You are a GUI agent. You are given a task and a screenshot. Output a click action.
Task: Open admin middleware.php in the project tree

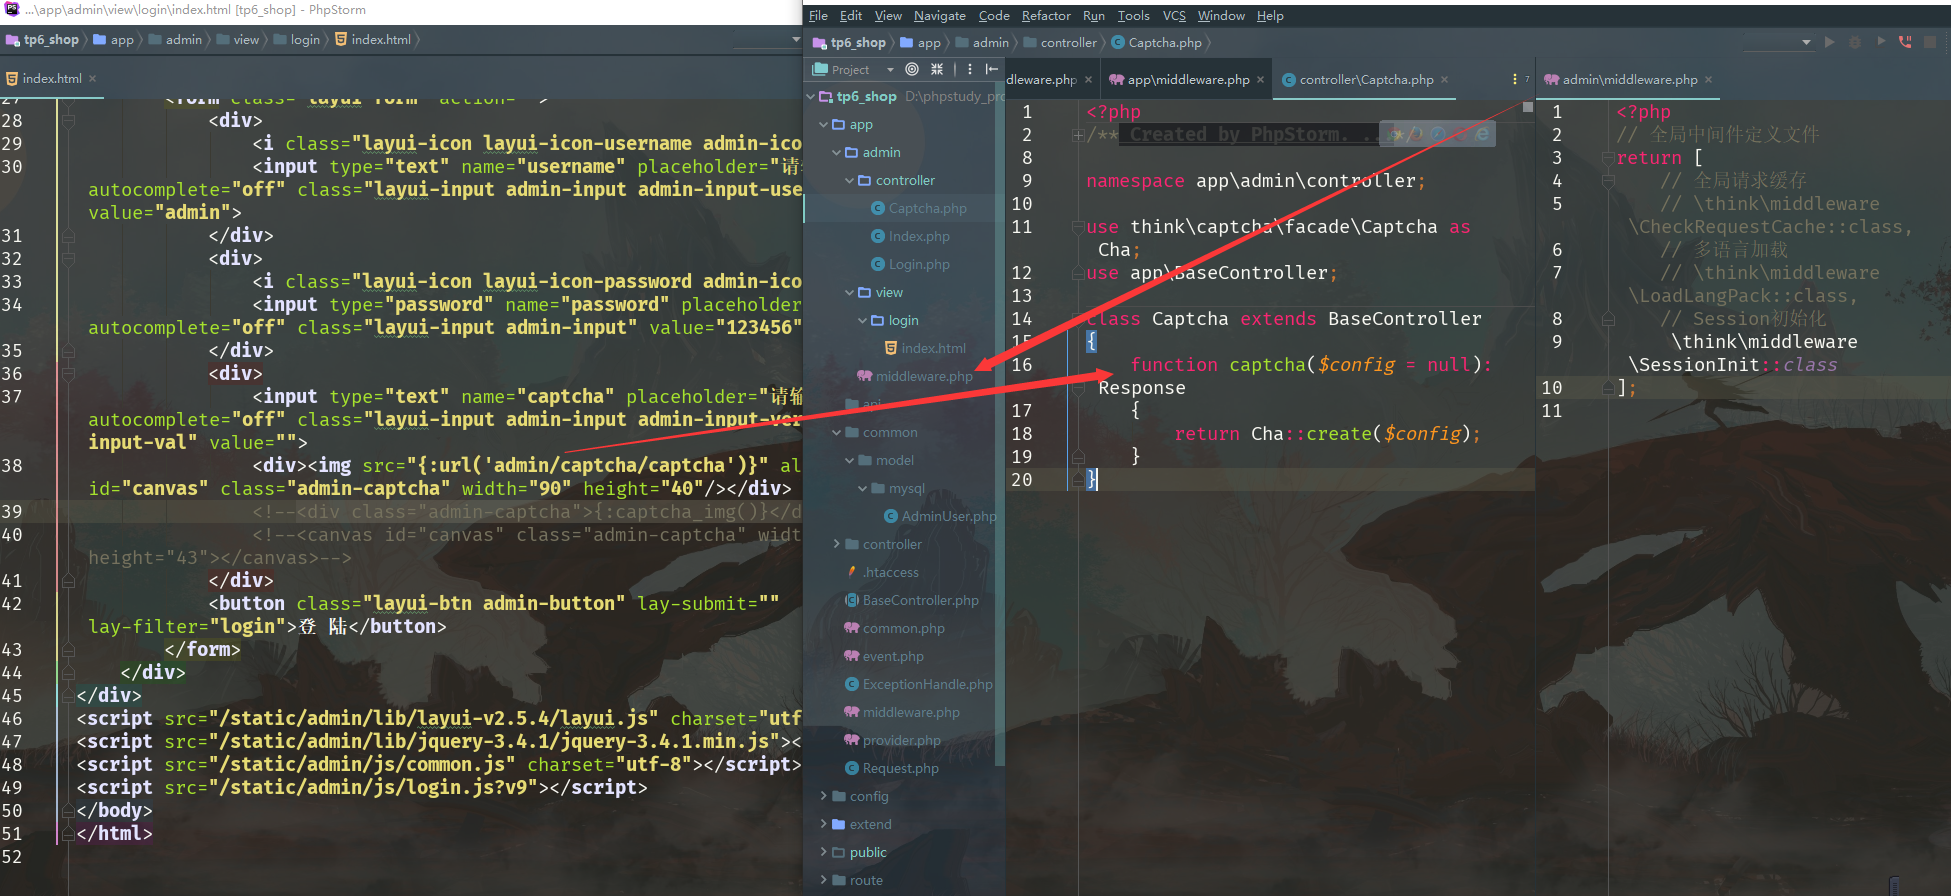(x=924, y=376)
